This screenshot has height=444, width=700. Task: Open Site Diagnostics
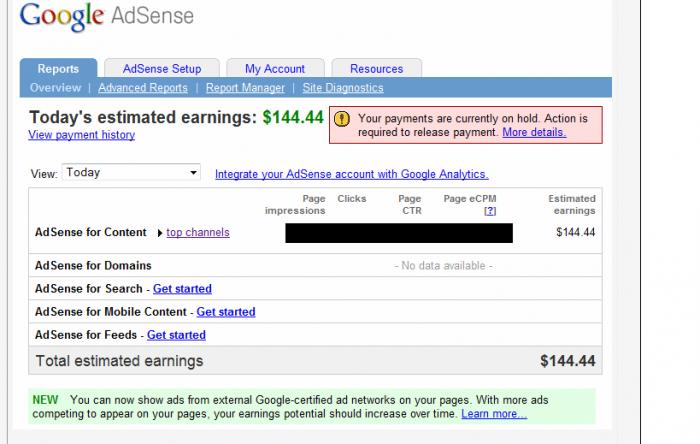click(343, 88)
